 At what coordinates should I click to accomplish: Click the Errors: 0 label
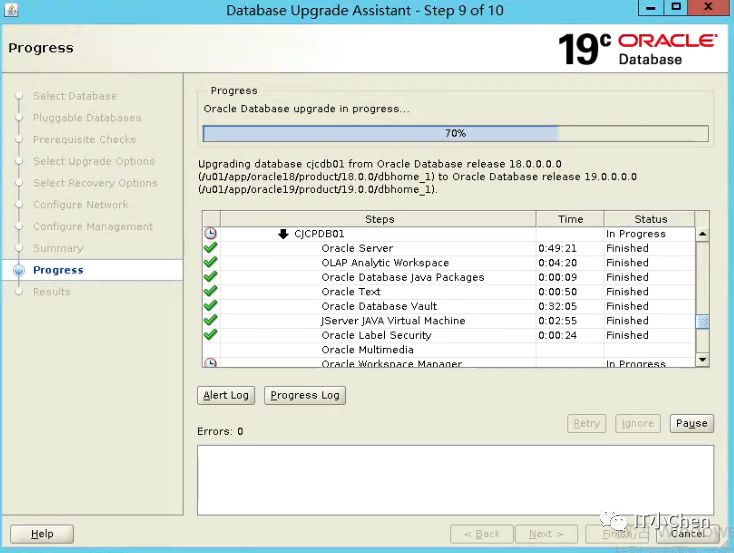pyautogui.click(x=220, y=431)
